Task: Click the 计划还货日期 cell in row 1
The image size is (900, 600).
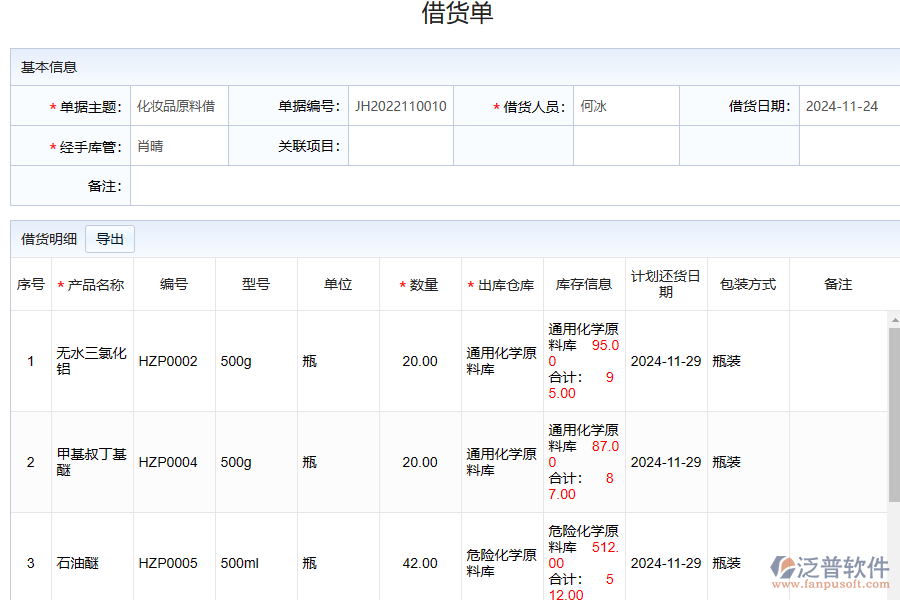Action: pyautogui.click(x=666, y=361)
